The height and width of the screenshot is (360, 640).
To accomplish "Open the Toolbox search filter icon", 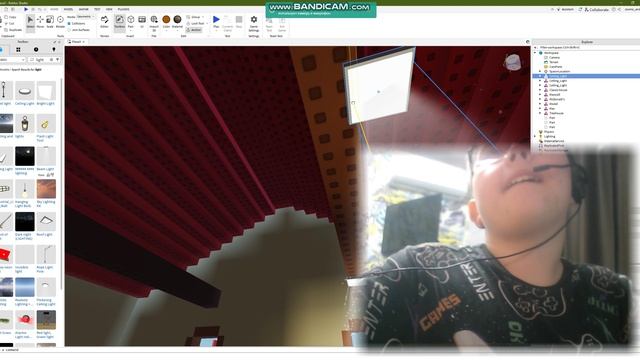I will (58, 60).
